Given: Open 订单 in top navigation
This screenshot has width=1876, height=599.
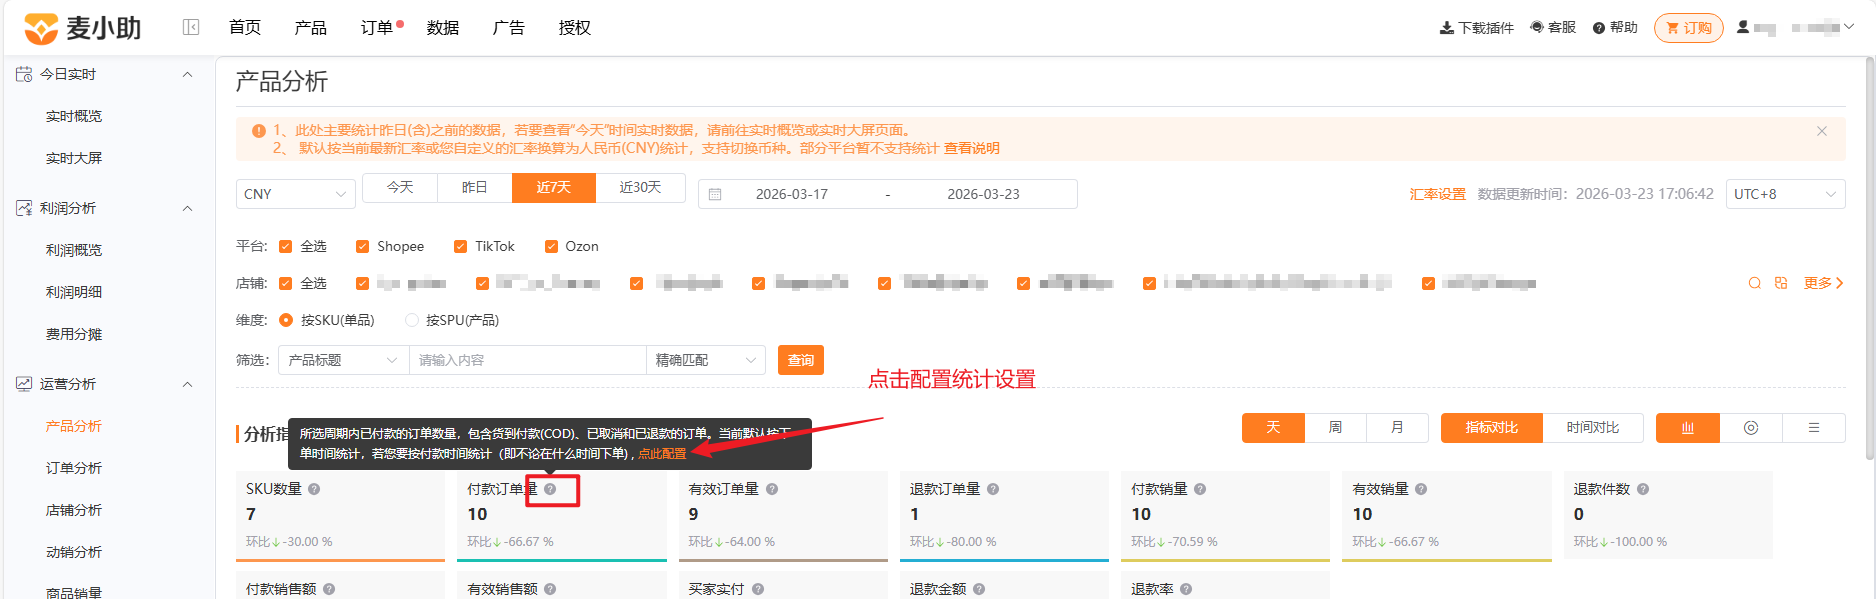Looking at the screenshot, I should [377, 28].
